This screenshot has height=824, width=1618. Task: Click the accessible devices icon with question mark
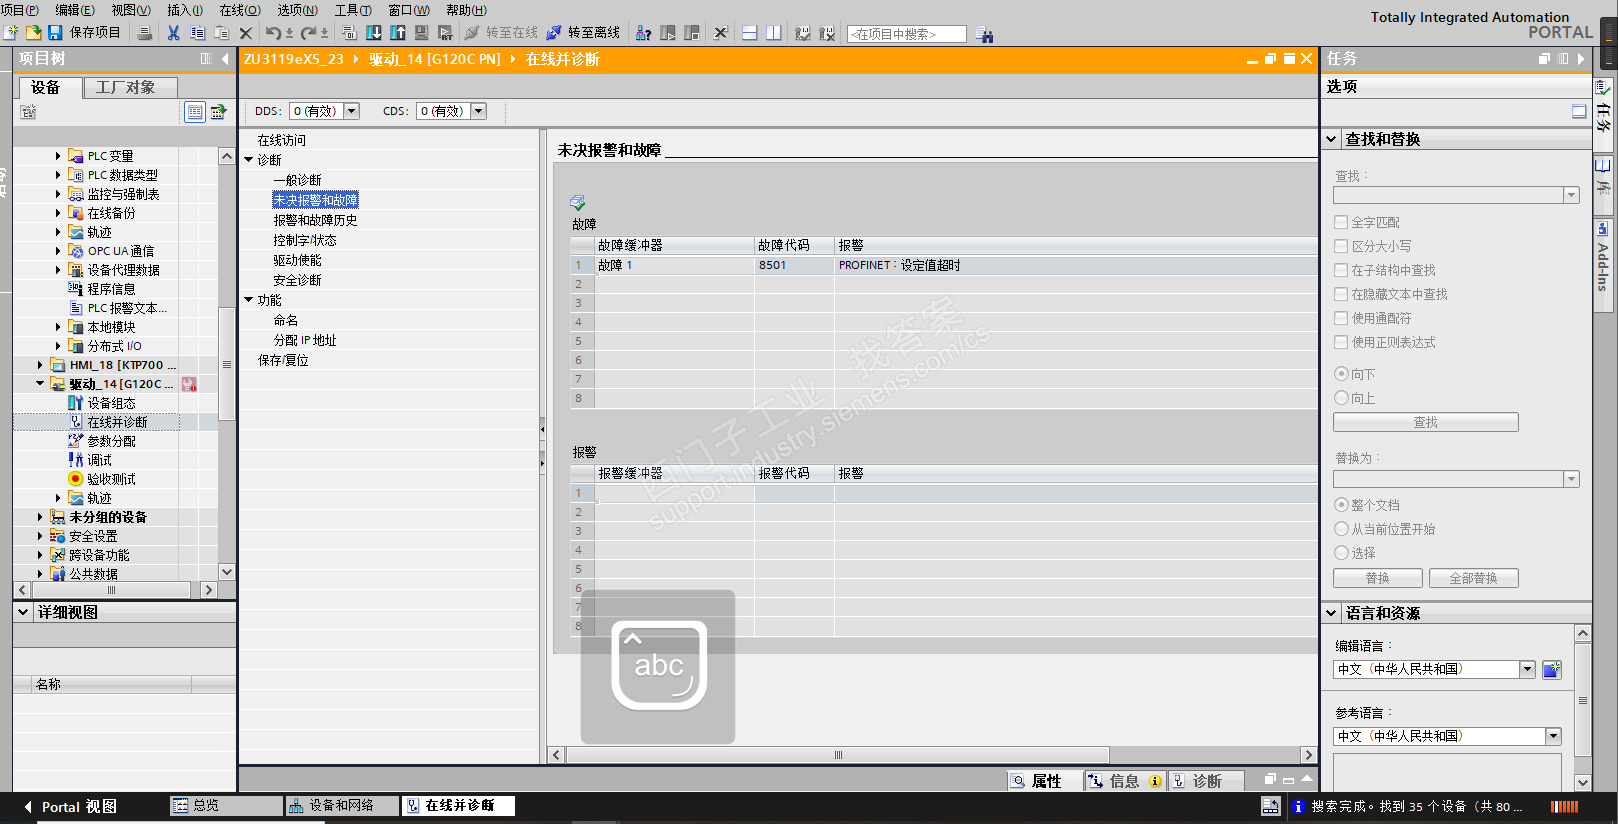point(644,33)
